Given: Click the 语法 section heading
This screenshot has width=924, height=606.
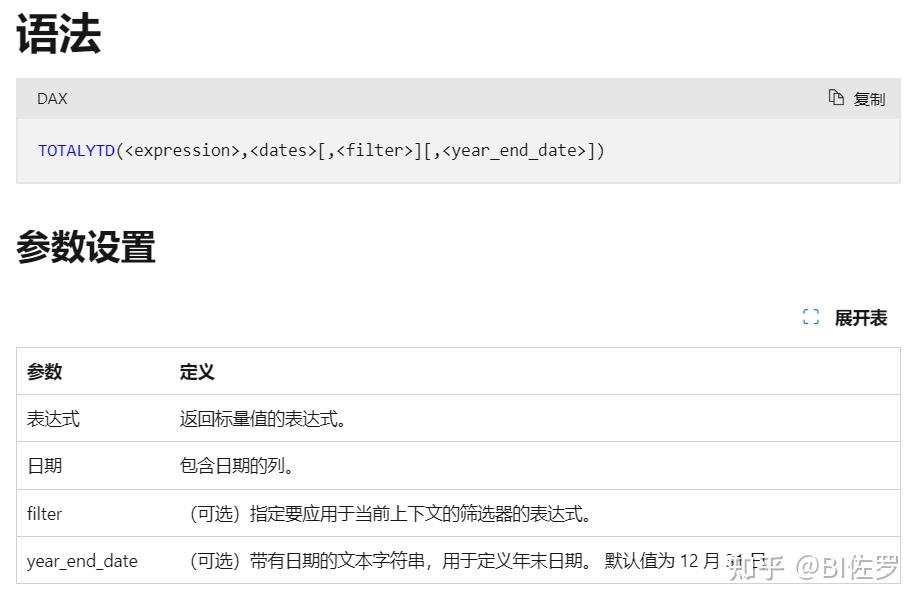Looking at the screenshot, I should pyautogui.click(x=57, y=33).
